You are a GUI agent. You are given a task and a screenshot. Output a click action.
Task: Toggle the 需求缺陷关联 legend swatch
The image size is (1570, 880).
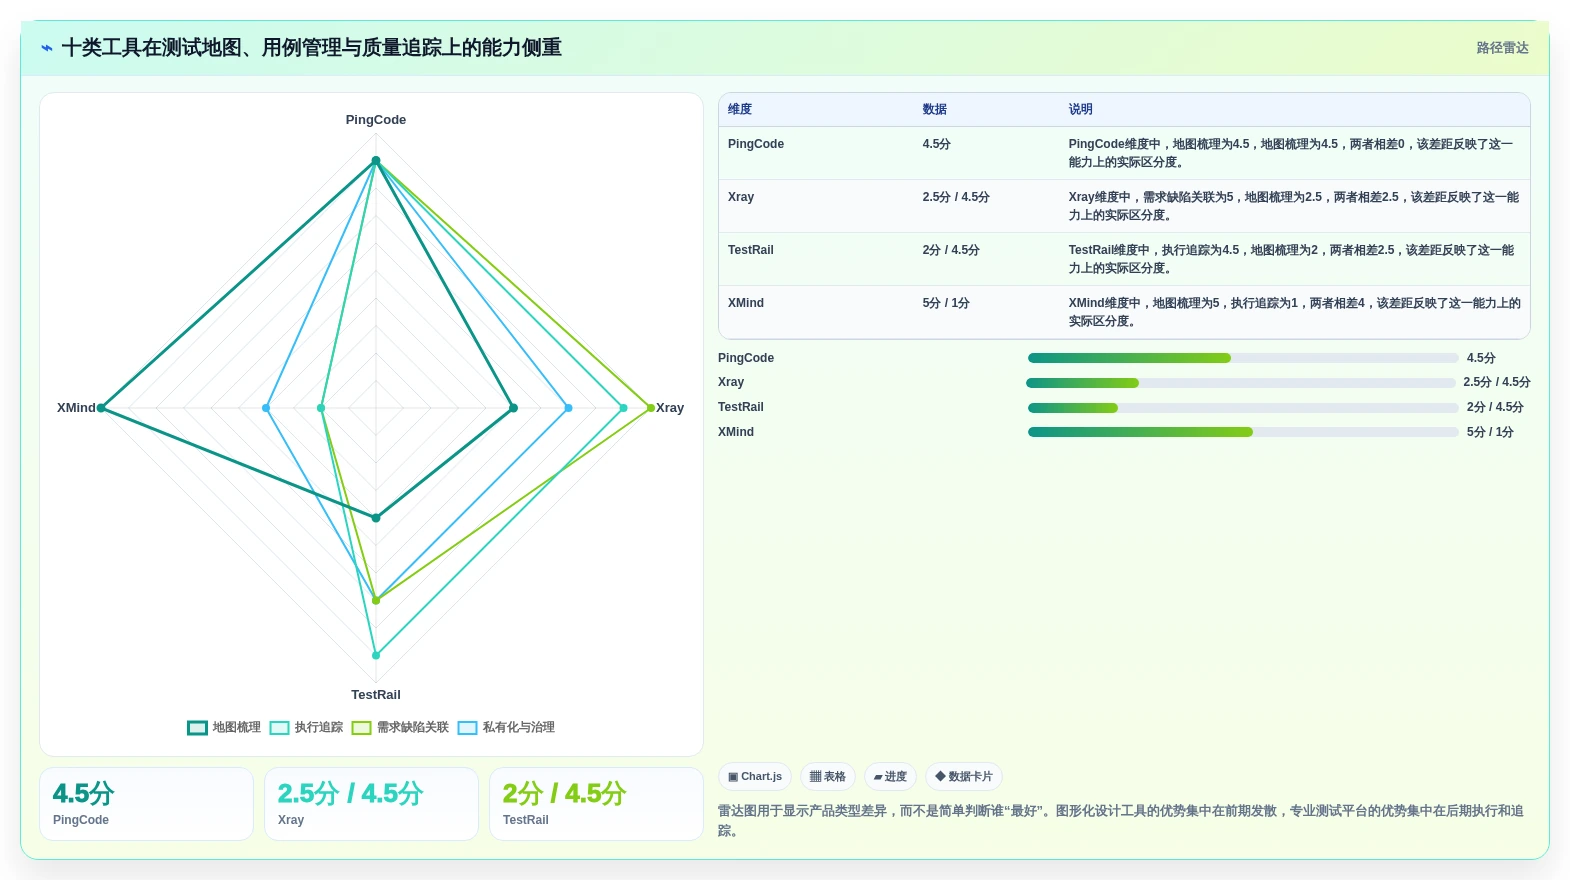(x=361, y=728)
